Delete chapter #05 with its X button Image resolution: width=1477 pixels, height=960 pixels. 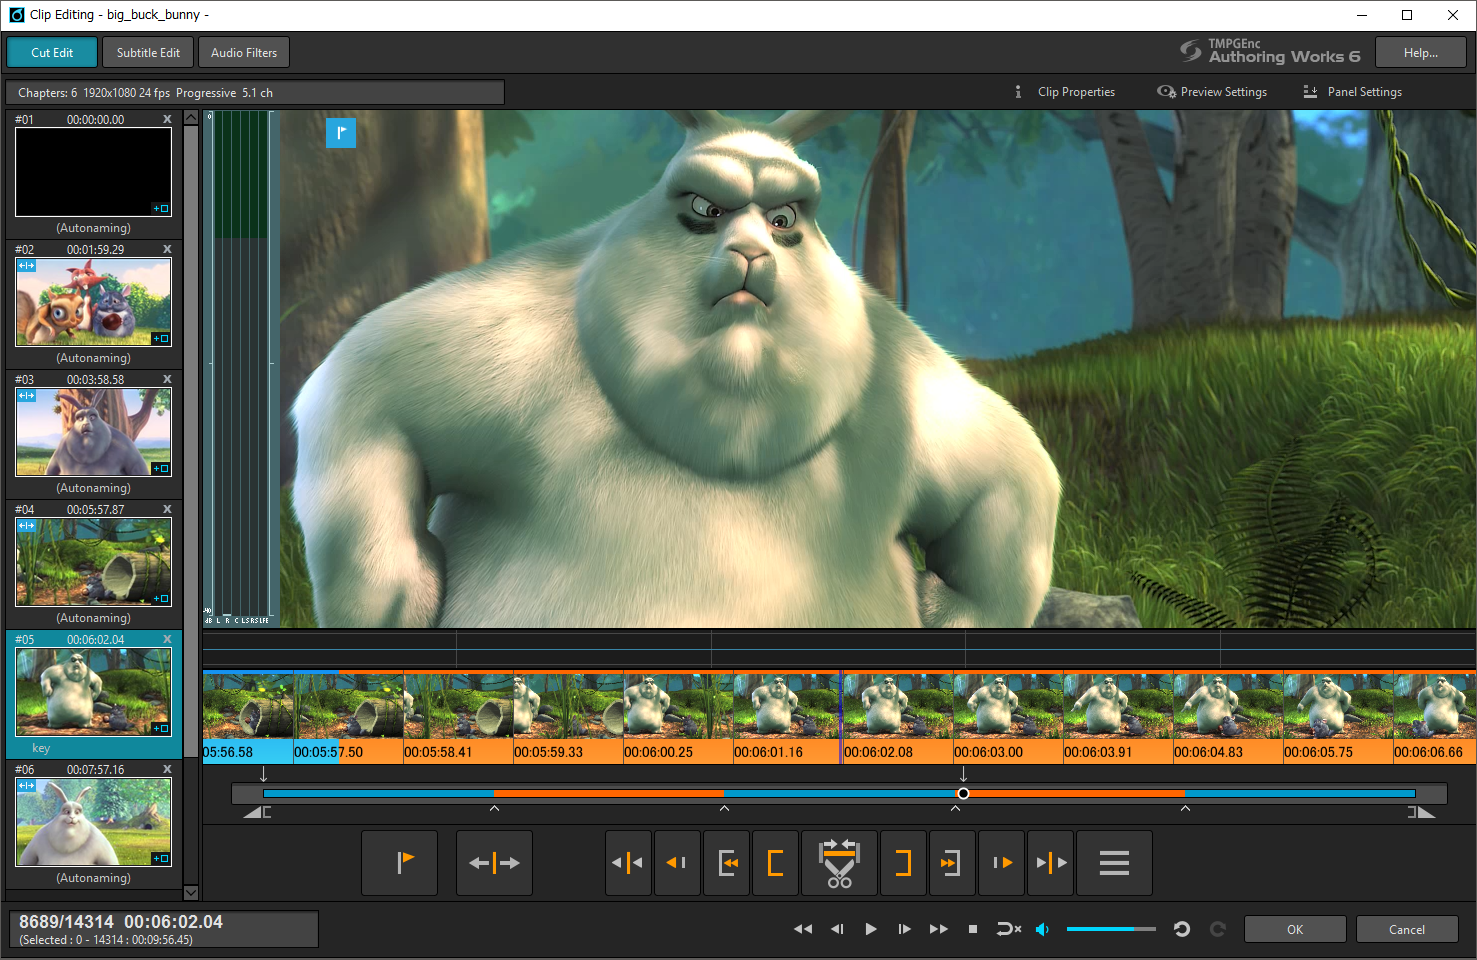point(167,639)
